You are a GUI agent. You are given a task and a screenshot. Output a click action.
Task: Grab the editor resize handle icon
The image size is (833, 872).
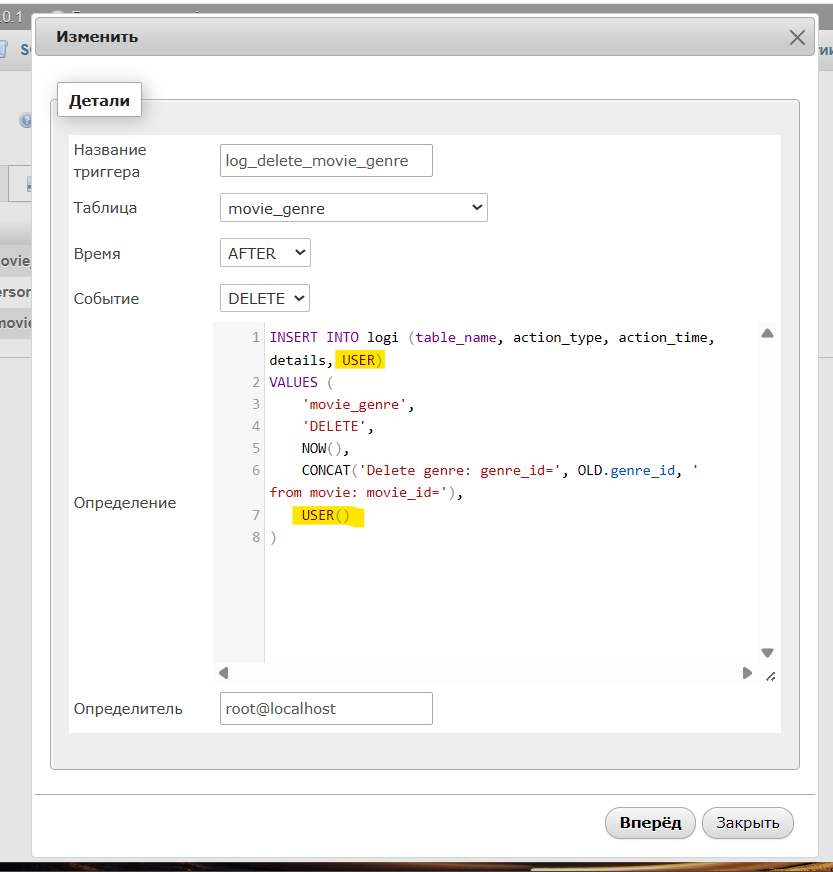tap(770, 677)
